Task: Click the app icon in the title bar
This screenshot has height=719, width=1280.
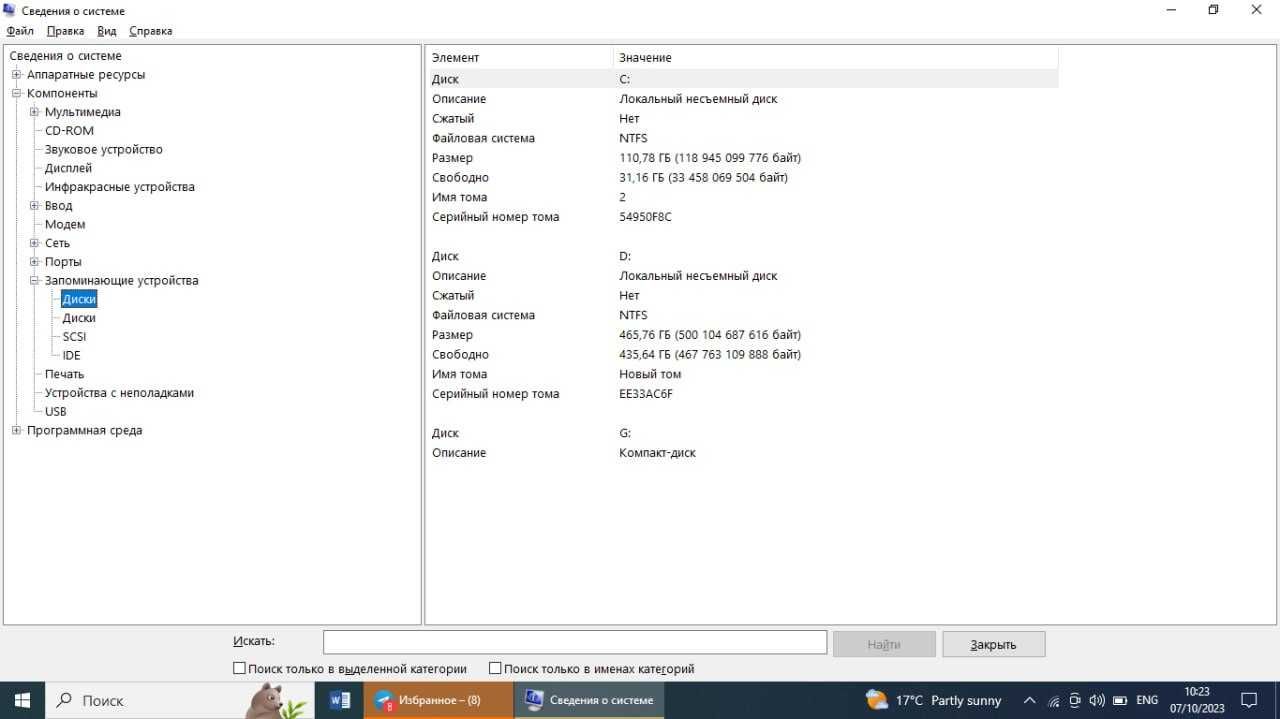Action: point(10,10)
